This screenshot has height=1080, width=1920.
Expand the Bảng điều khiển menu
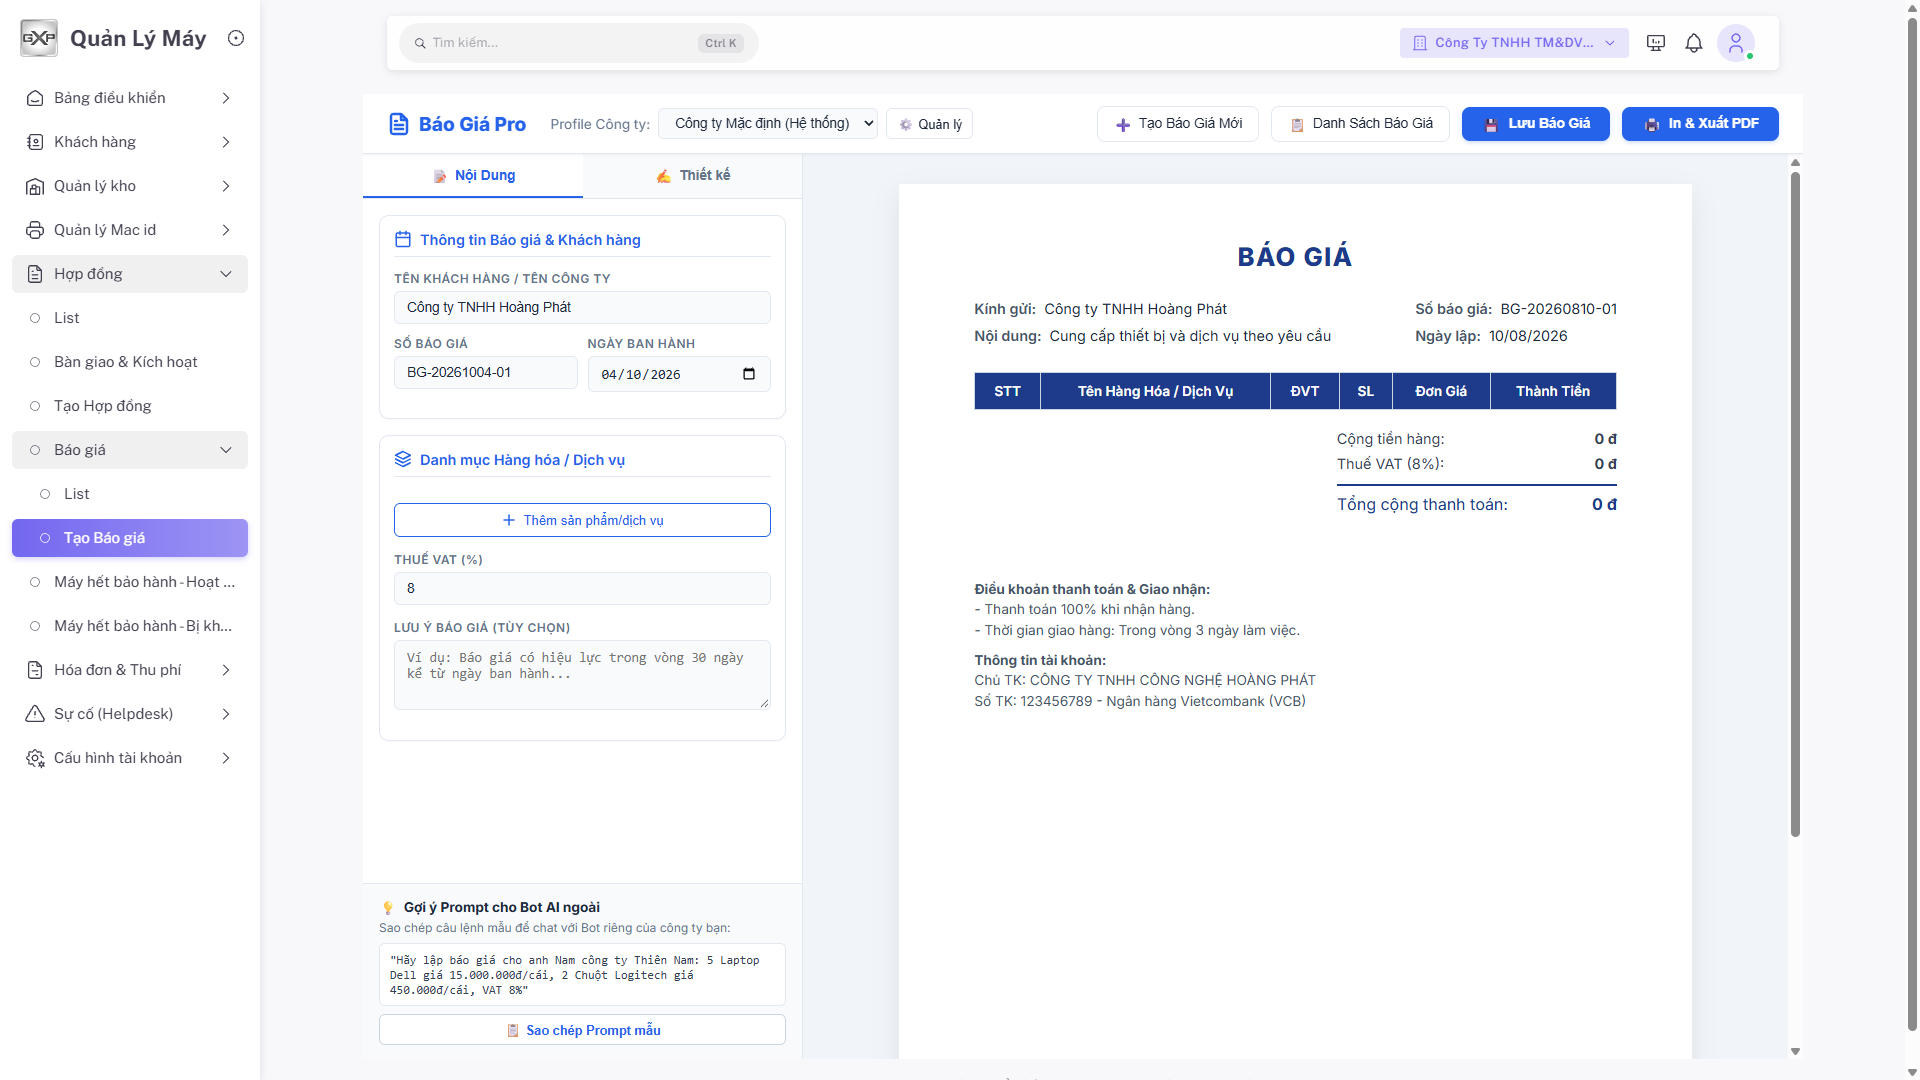point(130,98)
